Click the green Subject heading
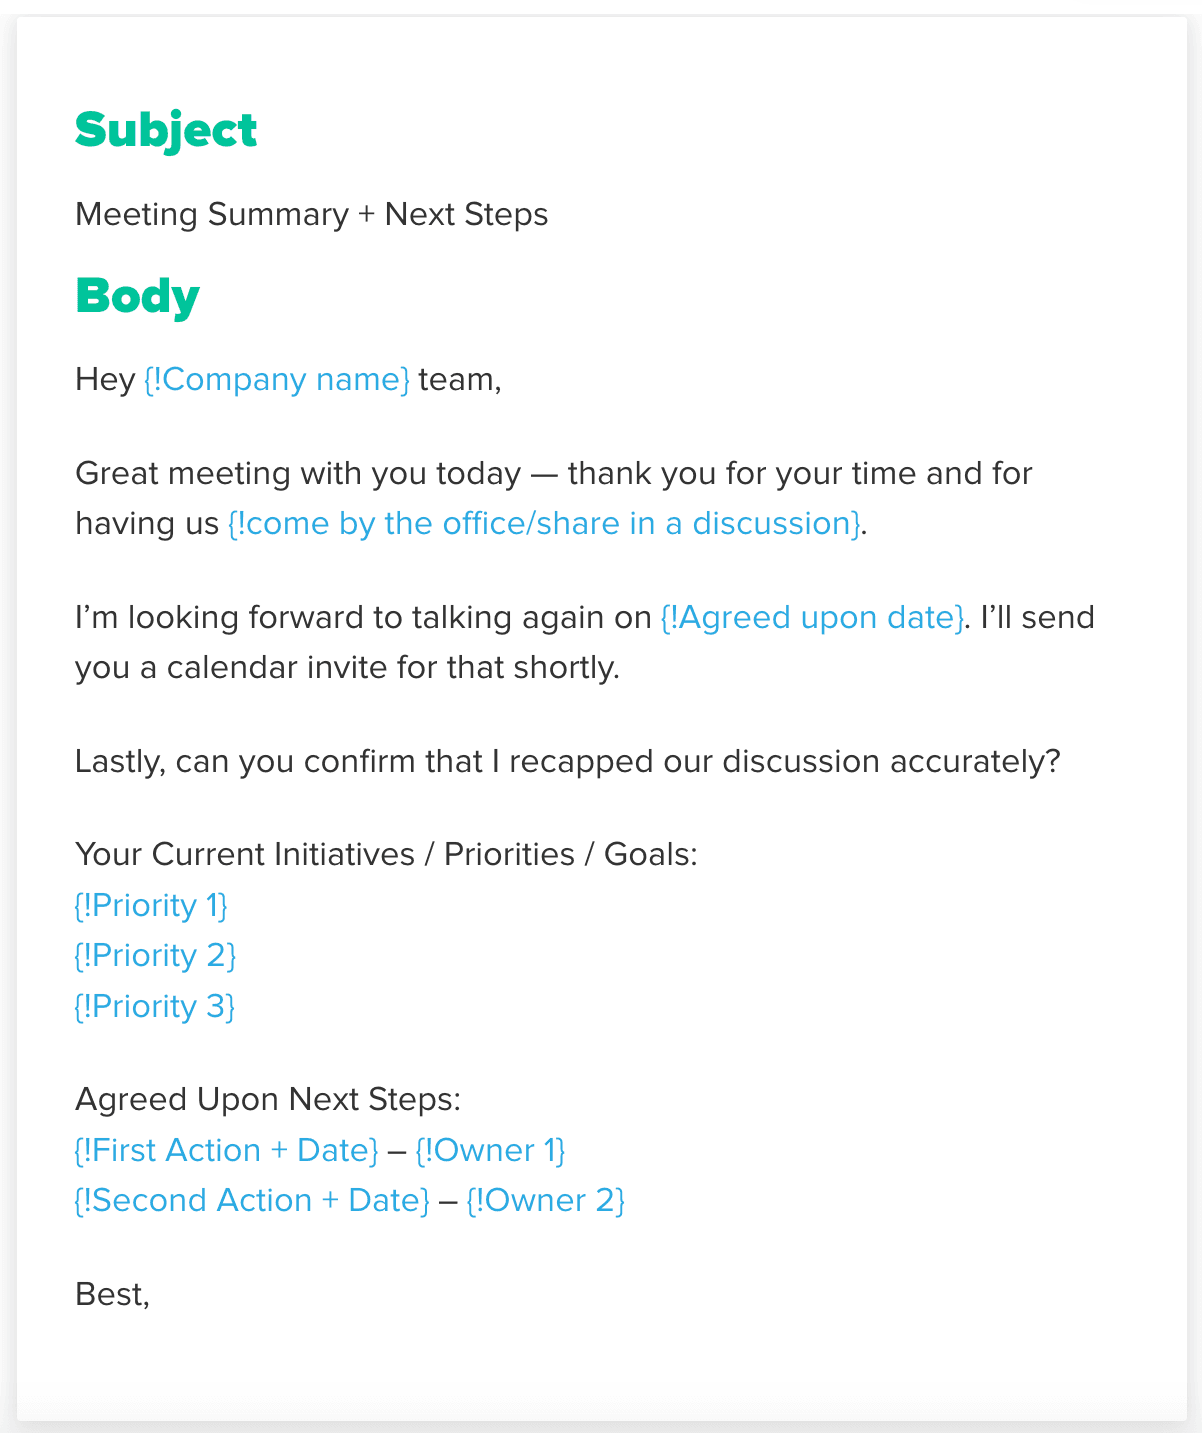 click(x=166, y=131)
